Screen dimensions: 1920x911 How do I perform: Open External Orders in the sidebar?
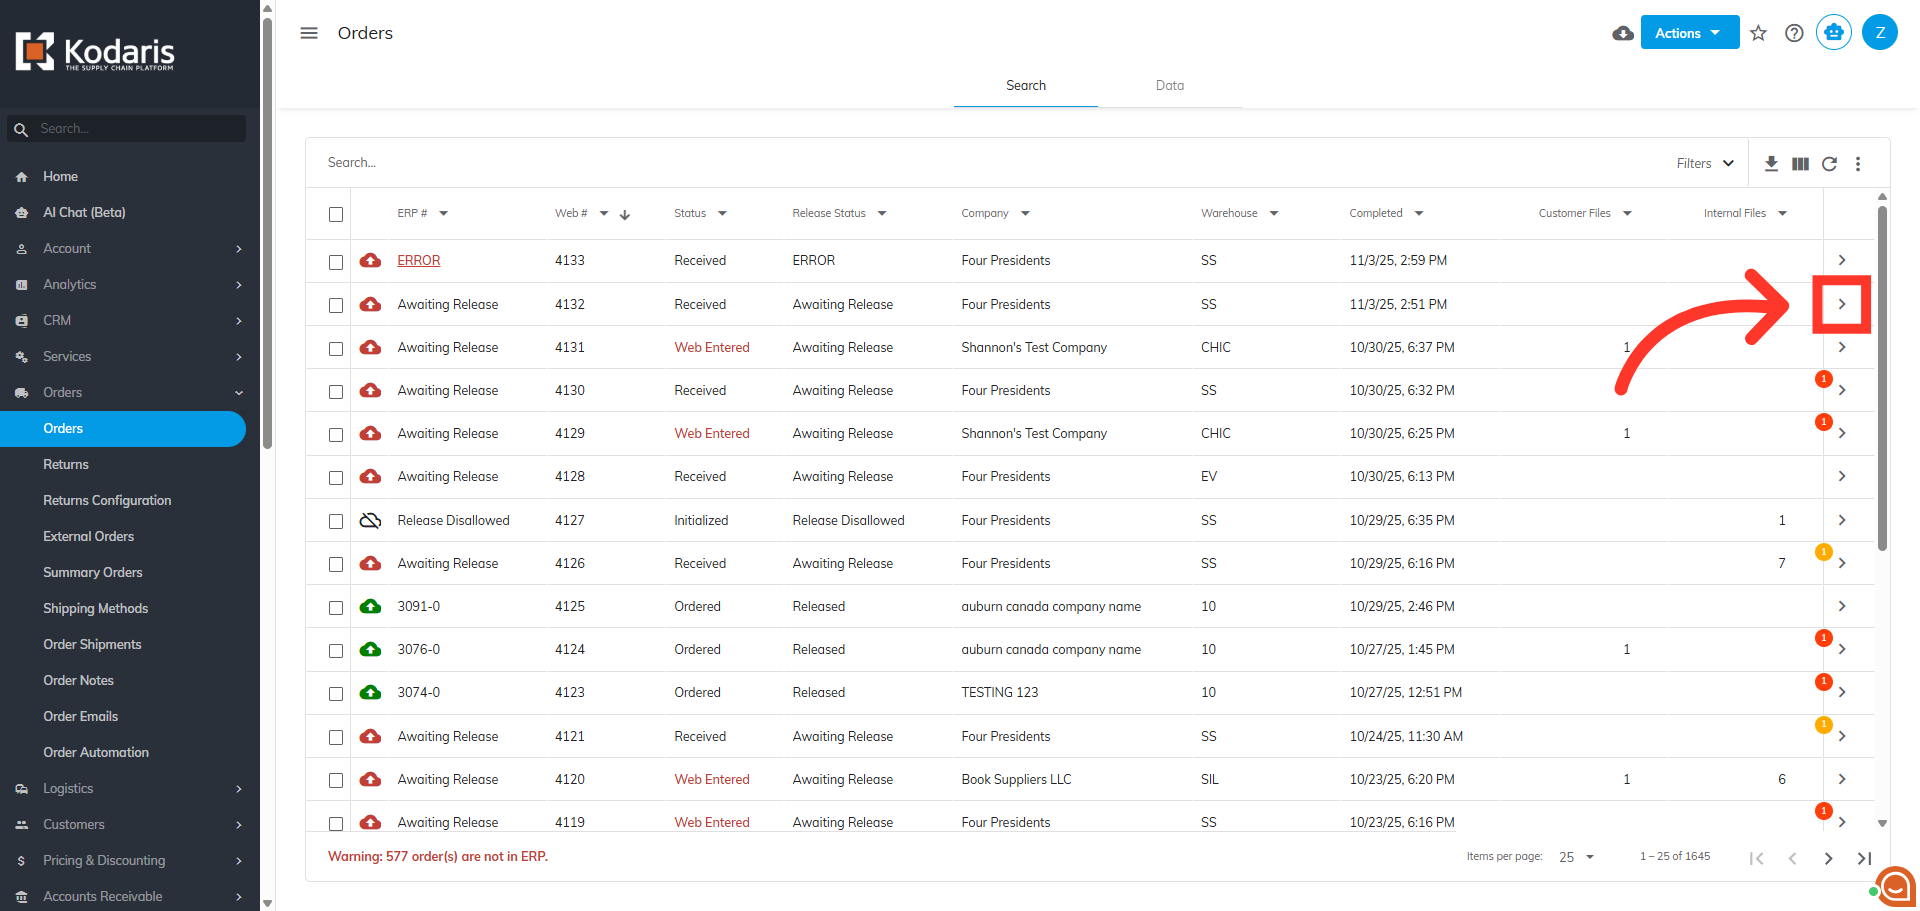(x=88, y=537)
